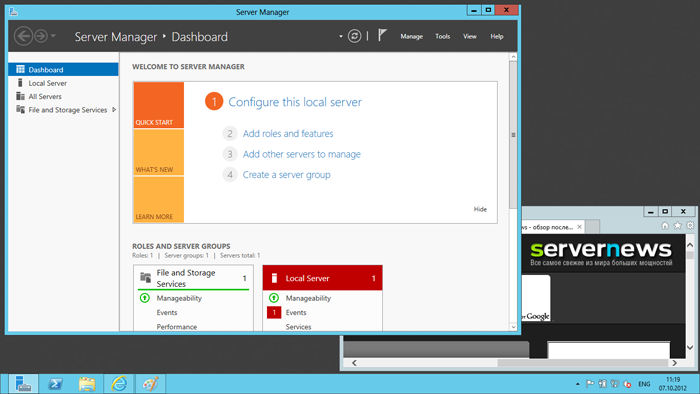Click the What's New tile

point(158,153)
